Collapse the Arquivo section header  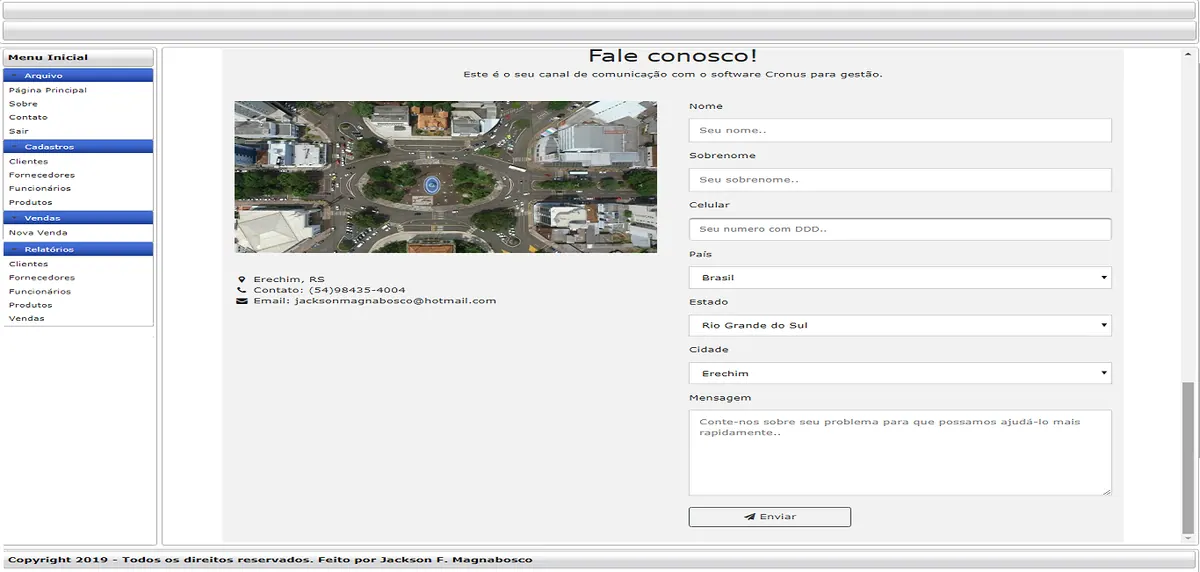pyautogui.click(x=78, y=75)
